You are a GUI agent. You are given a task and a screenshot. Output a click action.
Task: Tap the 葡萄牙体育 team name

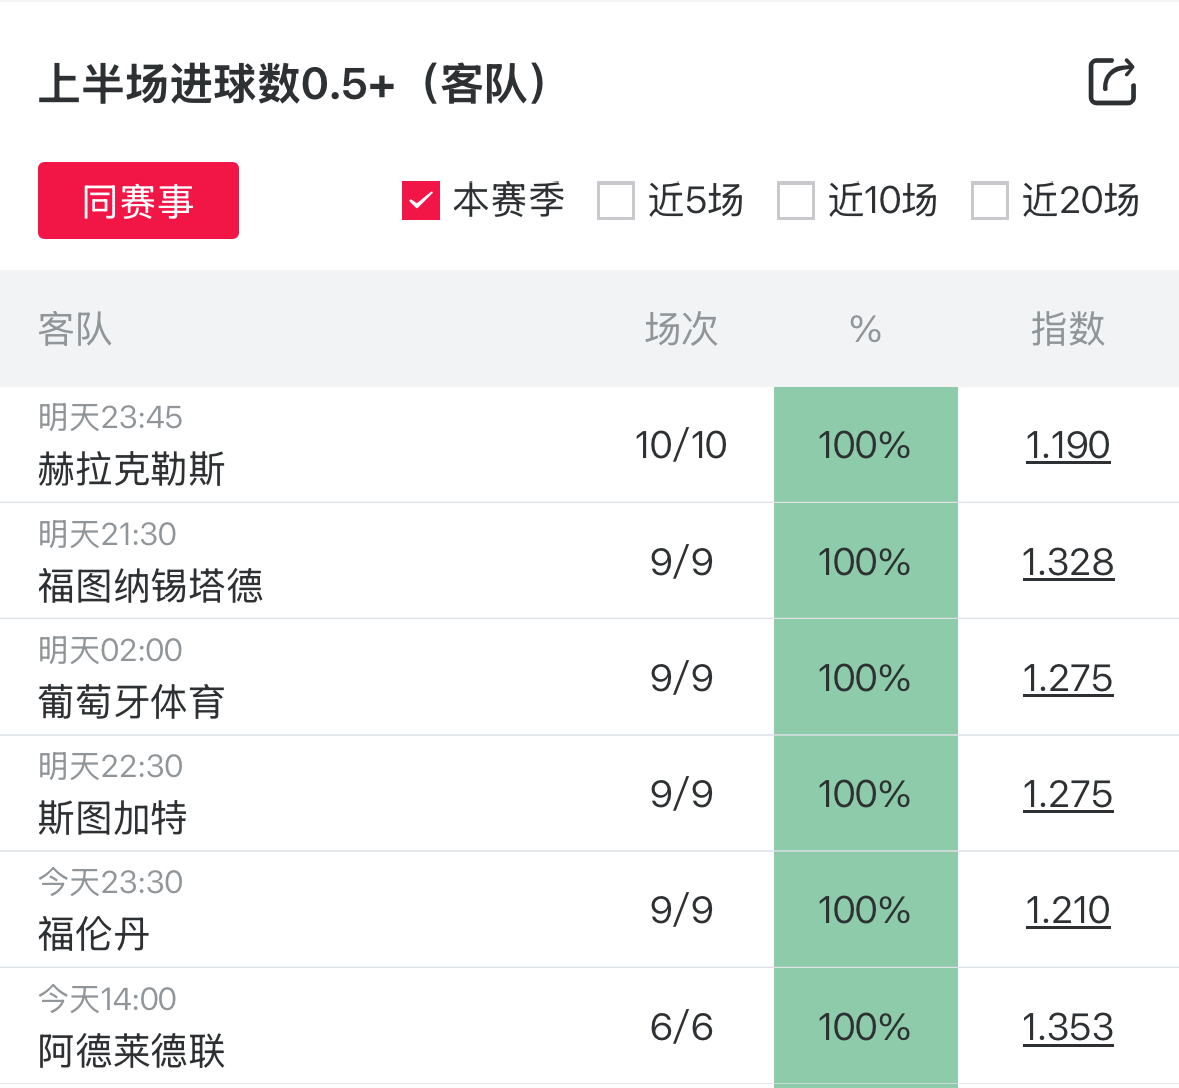click(132, 701)
